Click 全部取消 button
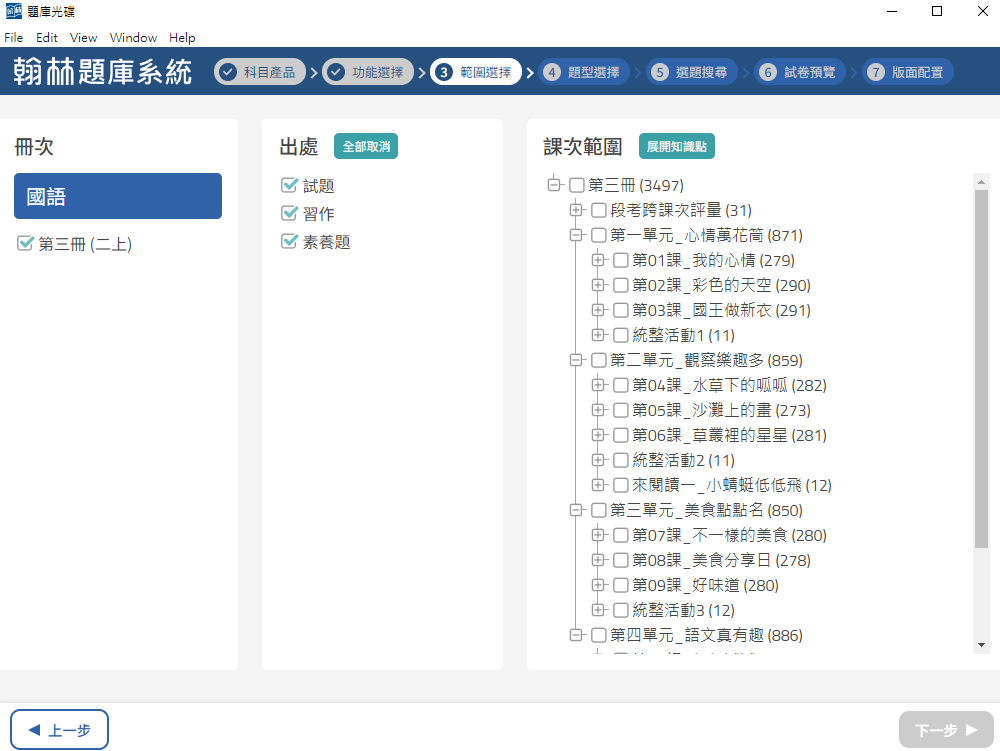Image resolution: width=1000 pixels, height=751 pixels. pyautogui.click(x=366, y=146)
